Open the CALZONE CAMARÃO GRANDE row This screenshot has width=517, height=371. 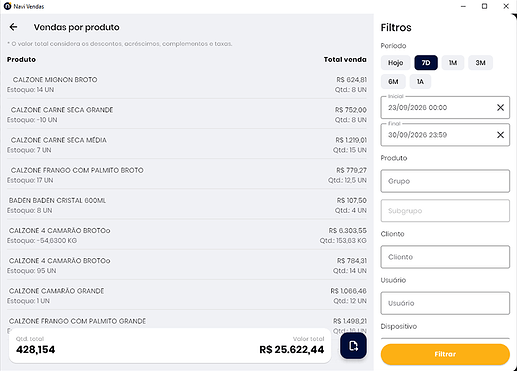[187, 296]
